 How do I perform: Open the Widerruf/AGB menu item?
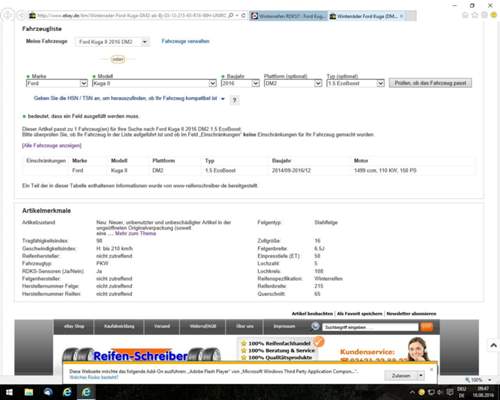point(203,326)
